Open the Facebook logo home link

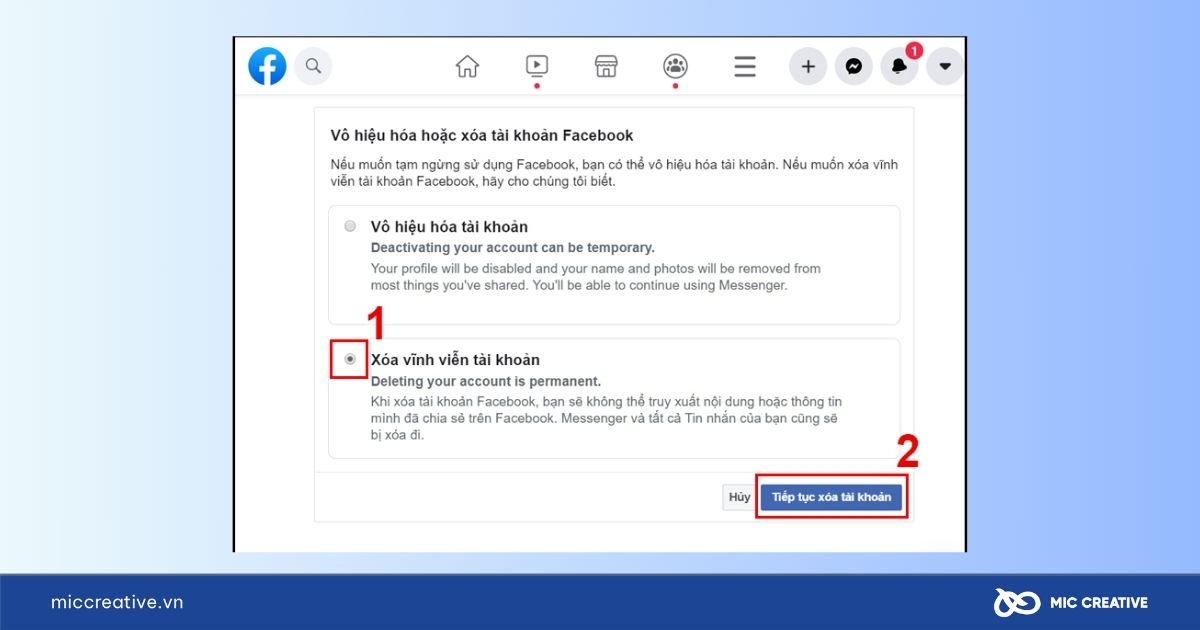pos(267,66)
